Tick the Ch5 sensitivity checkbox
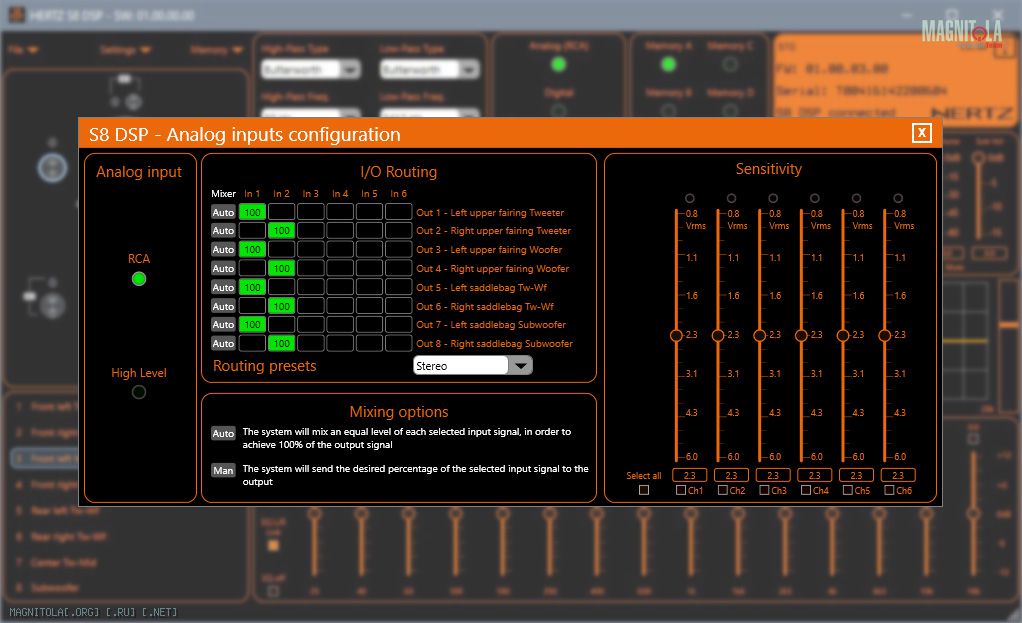The width and height of the screenshot is (1022, 623). (848, 490)
